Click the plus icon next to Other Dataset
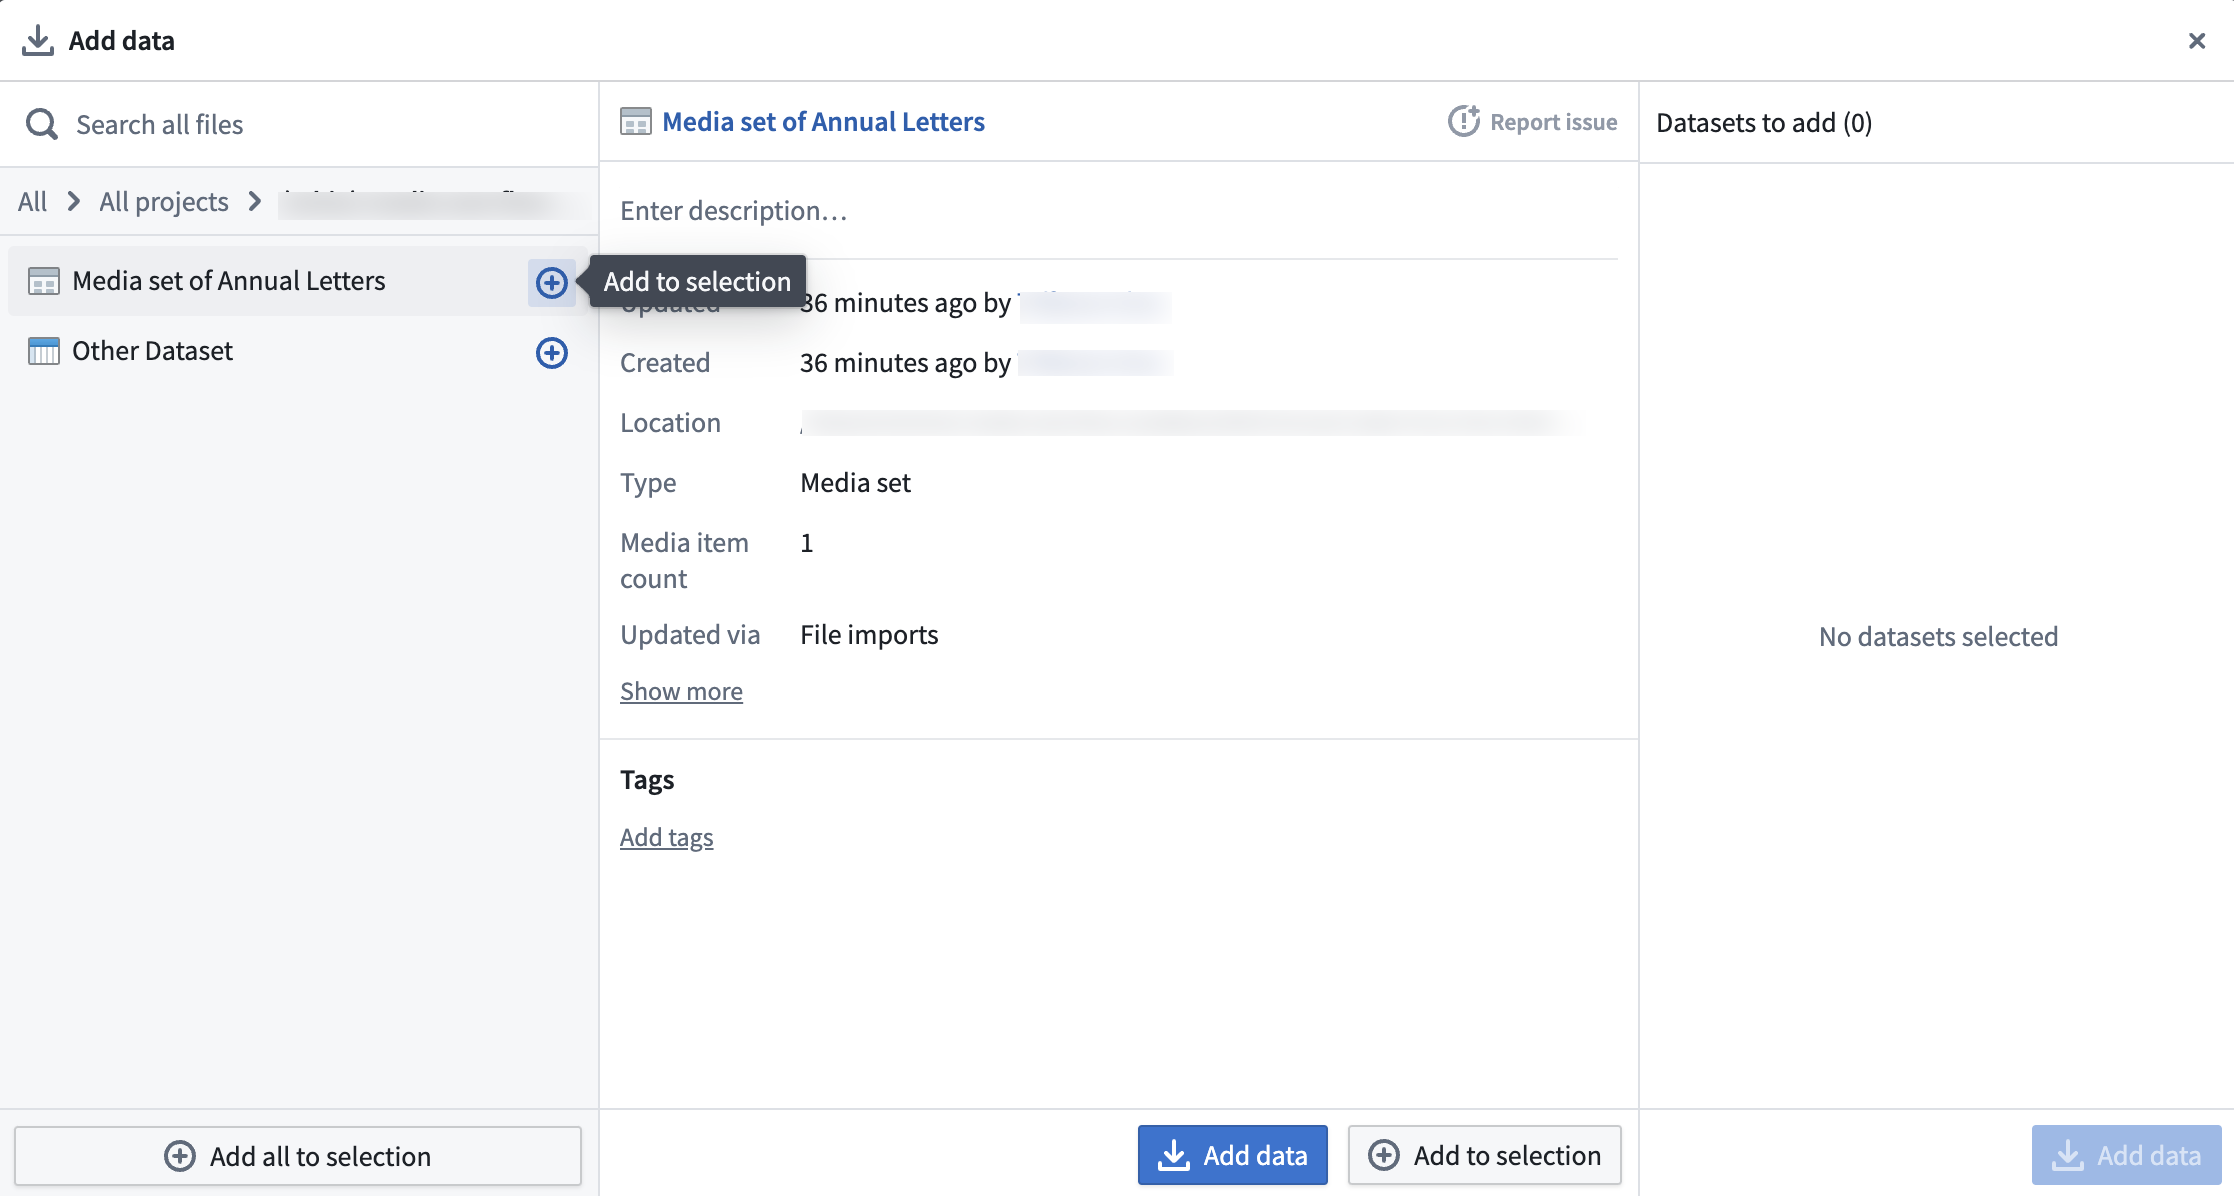The image size is (2234, 1196). (x=551, y=353)
